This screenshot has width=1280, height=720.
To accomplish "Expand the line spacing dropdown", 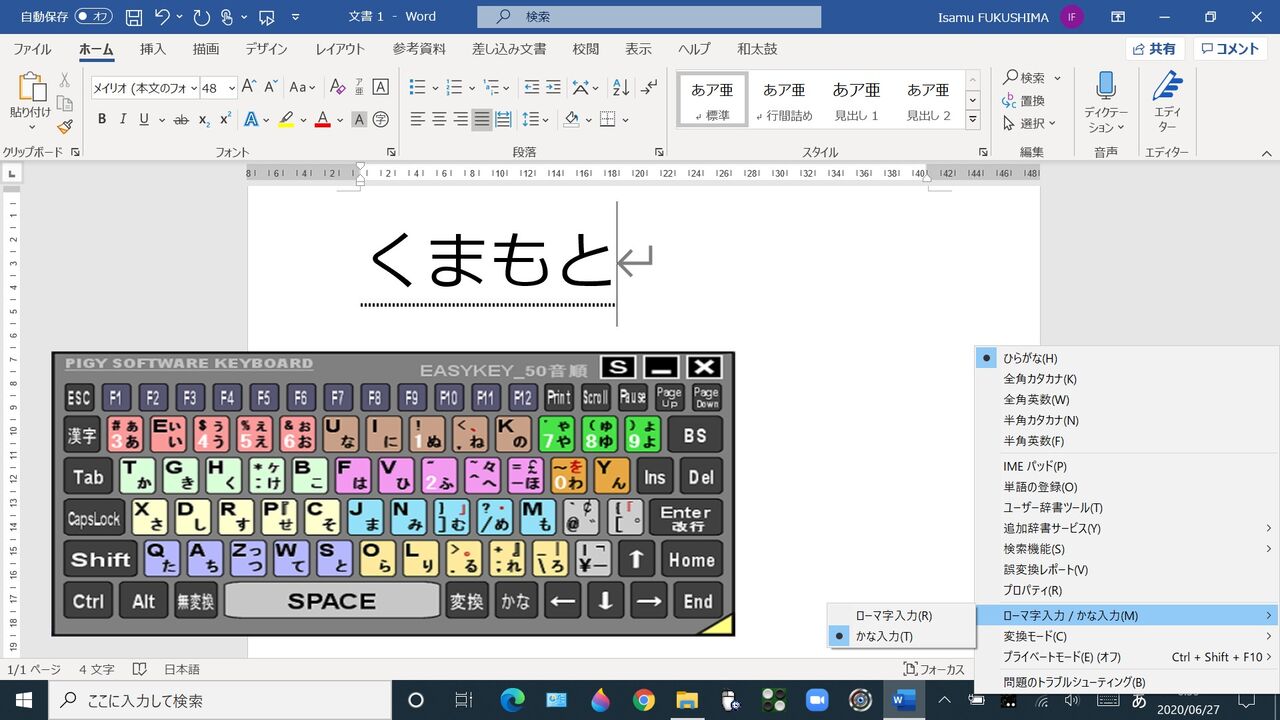I will pos(545,119).
